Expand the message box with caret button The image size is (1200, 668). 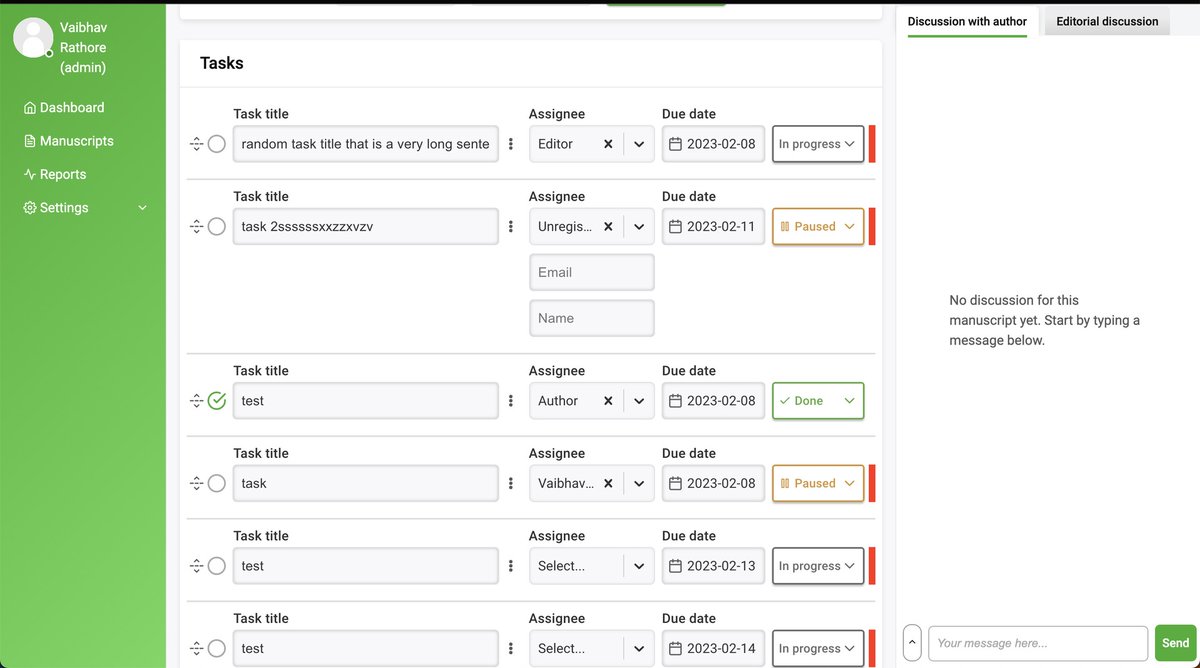coord(912,643)
